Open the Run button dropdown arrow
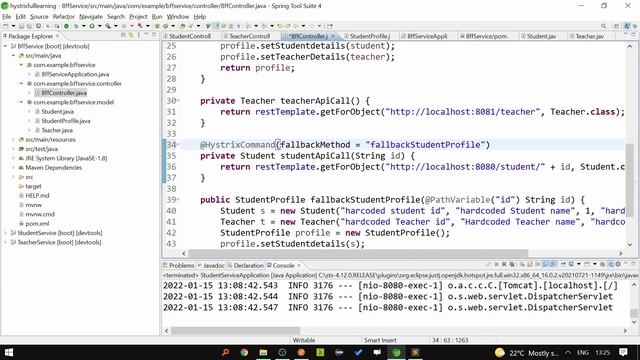640x360 pixels. pos(100,26)
